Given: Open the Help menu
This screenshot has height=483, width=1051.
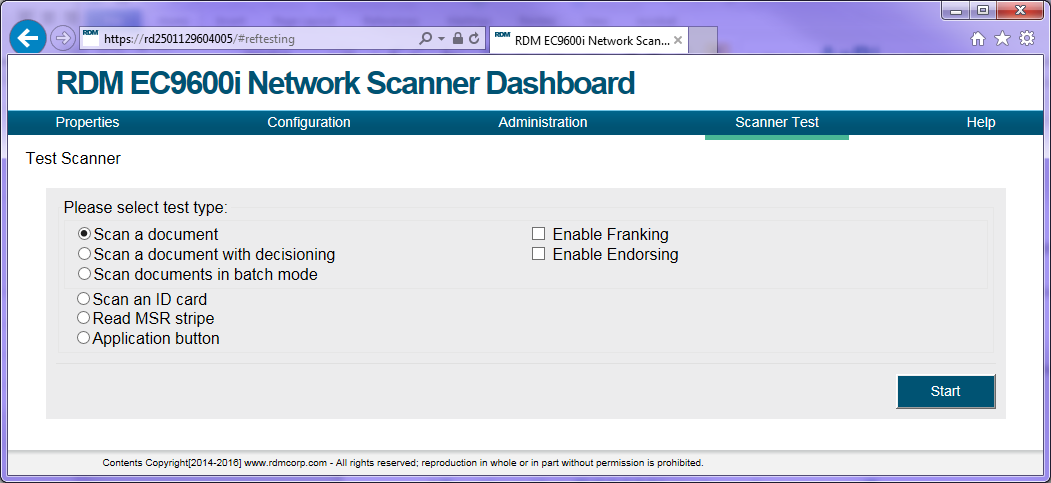Looking at the screenshot, I should pos(981,123).
